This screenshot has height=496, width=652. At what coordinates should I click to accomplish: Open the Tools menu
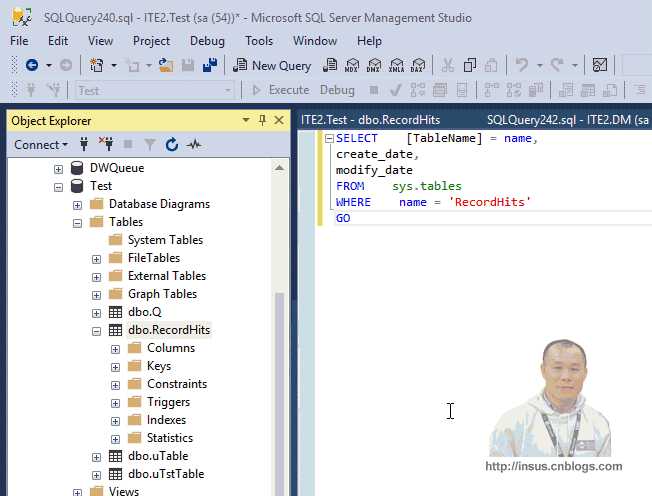[259, 41]
